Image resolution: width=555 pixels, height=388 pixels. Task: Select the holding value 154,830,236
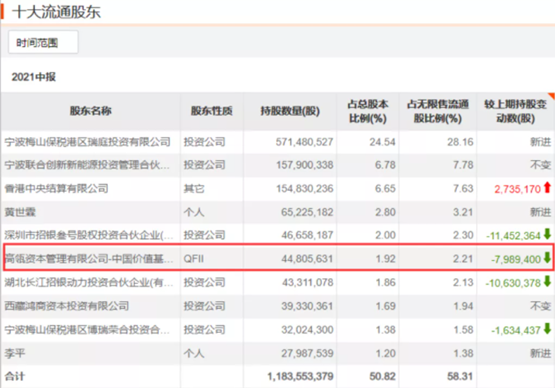(x=304, y=188)
